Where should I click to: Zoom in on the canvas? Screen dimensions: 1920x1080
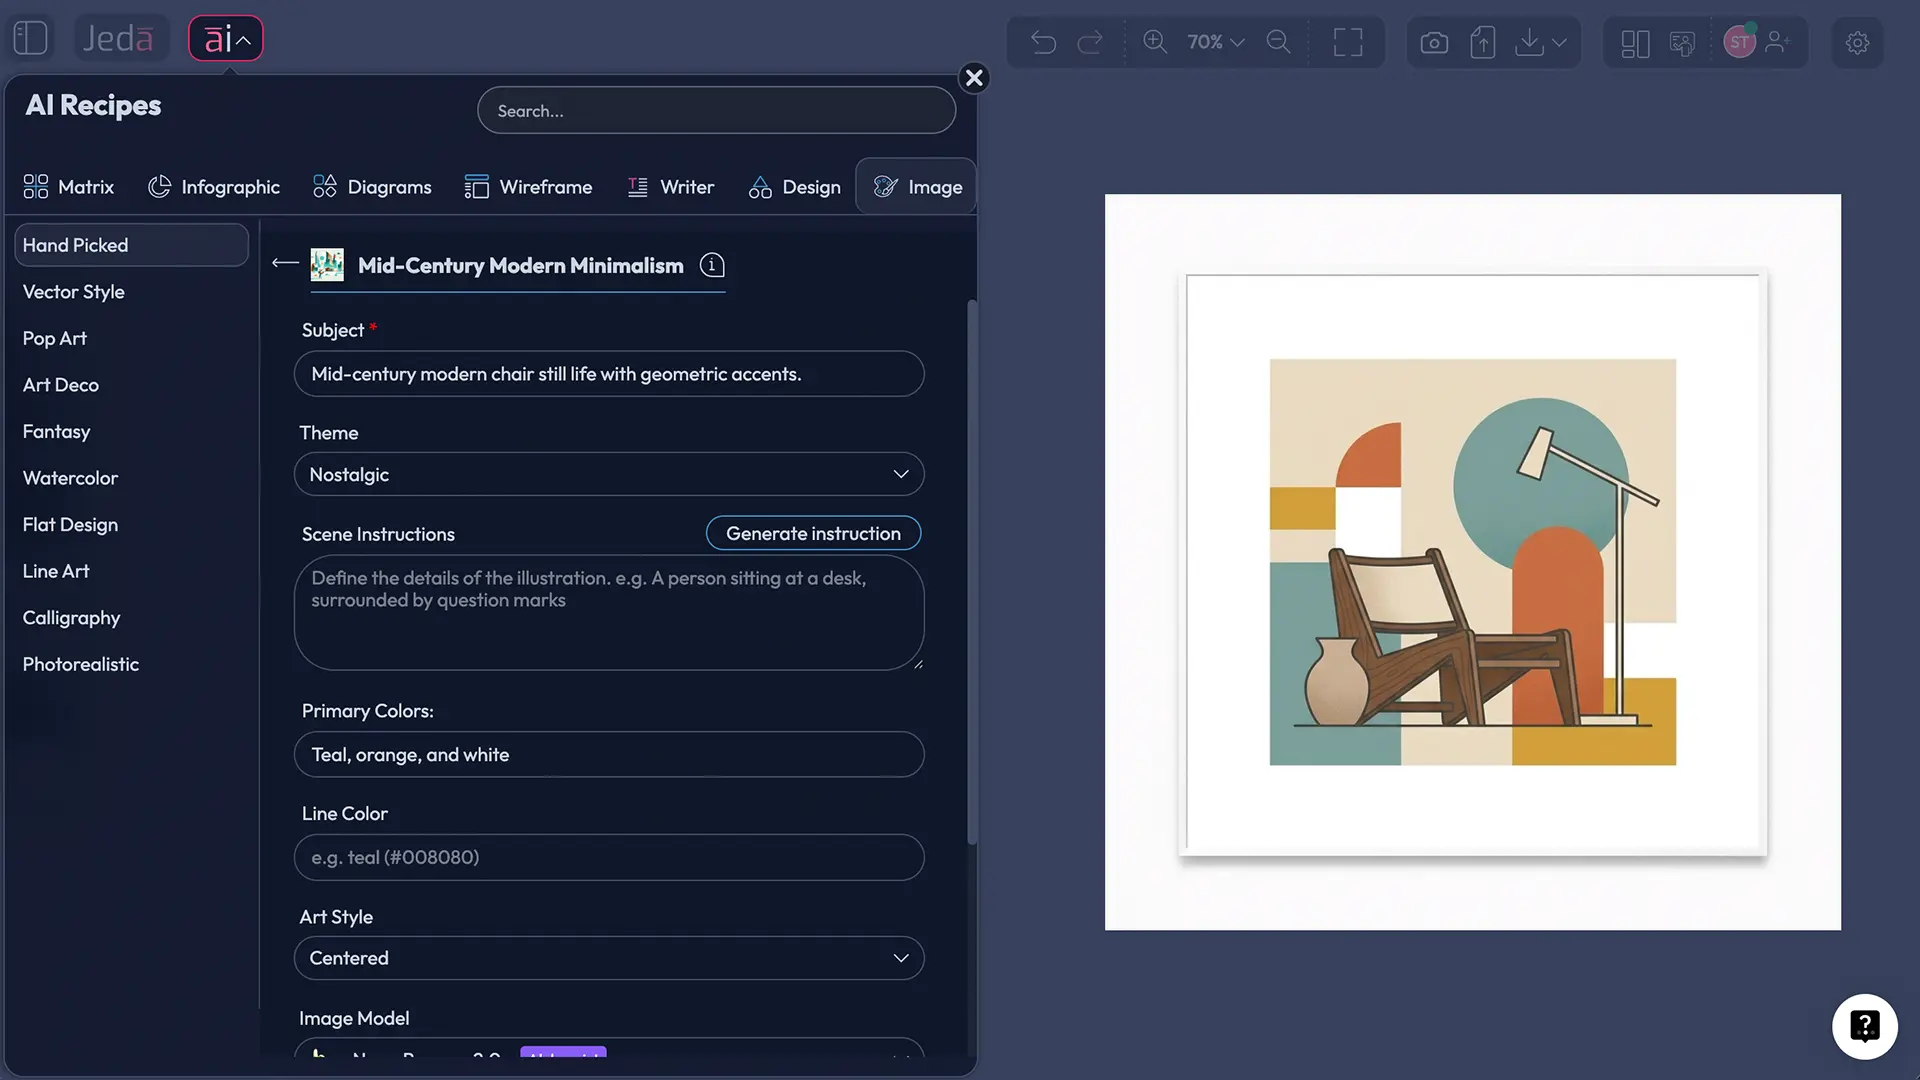[x=1155, y=42]
